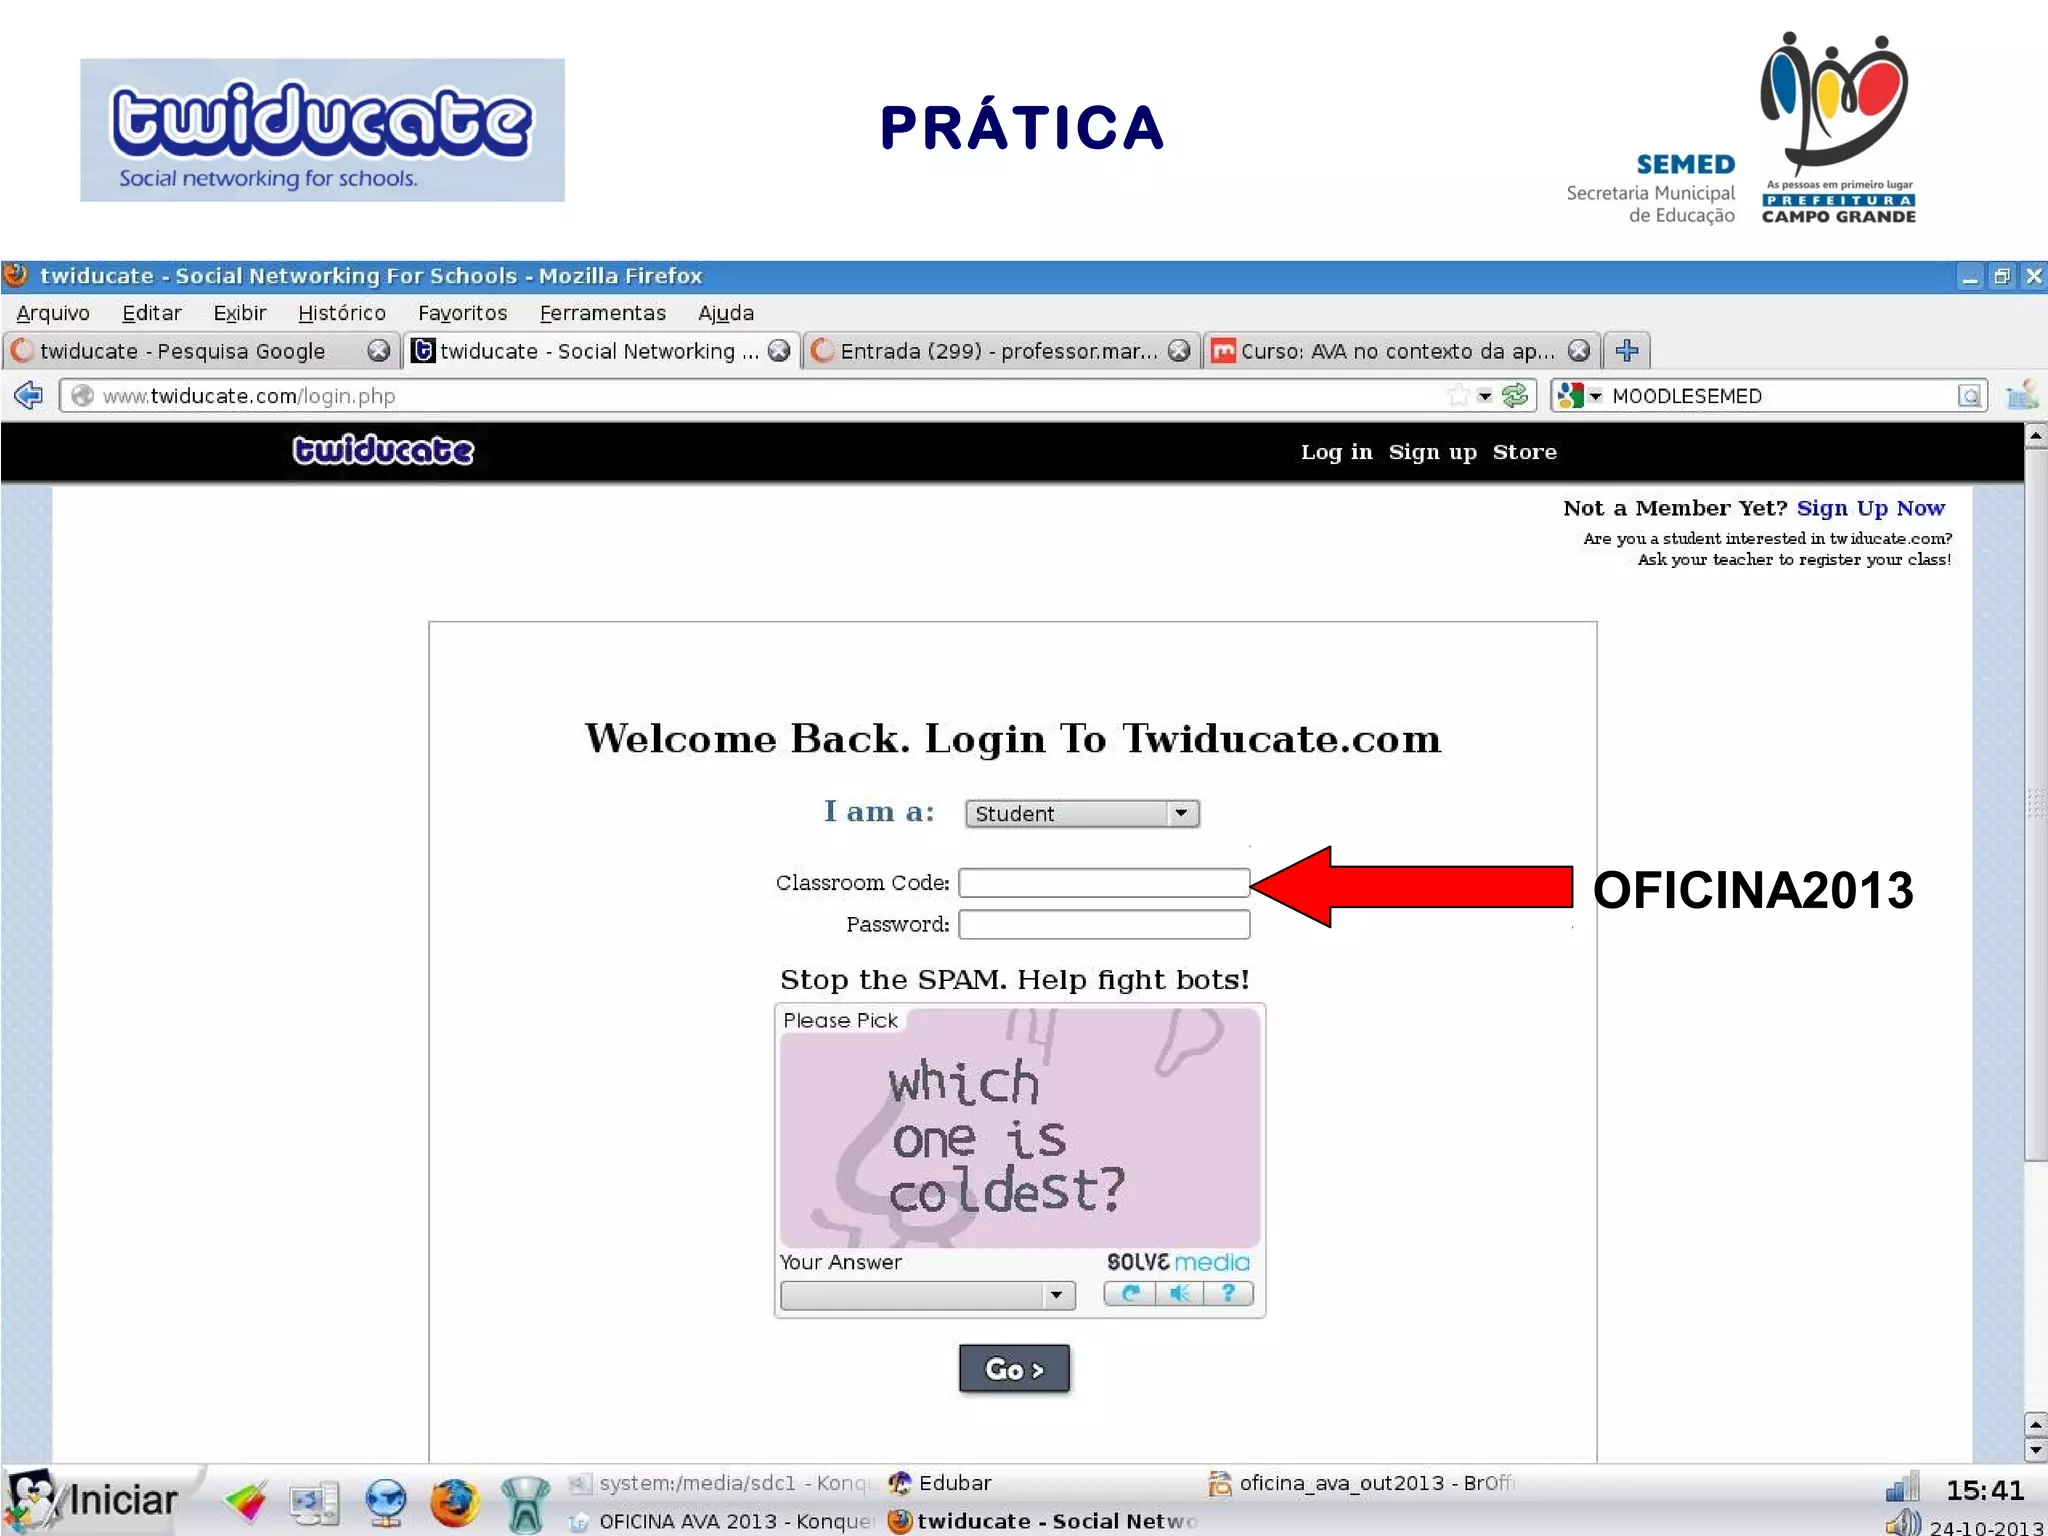Click the Firefox launcher icon in taskbar

[455, 1502]
